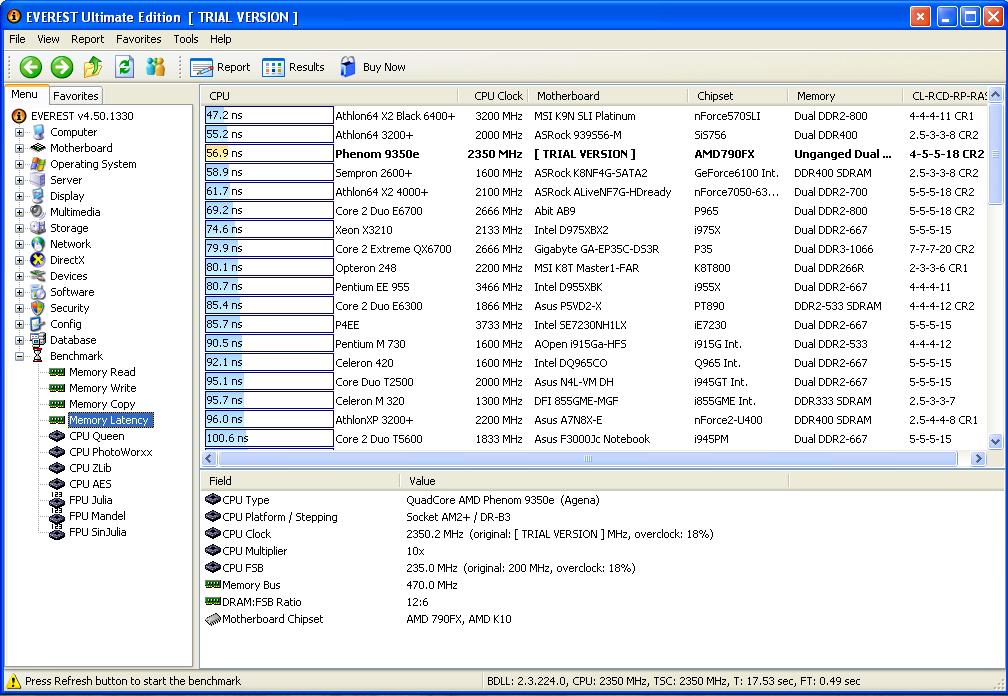The image size is (1008, 696).
Task: Open the Memory Write benchmark
Action: click(x=103, y=388)
